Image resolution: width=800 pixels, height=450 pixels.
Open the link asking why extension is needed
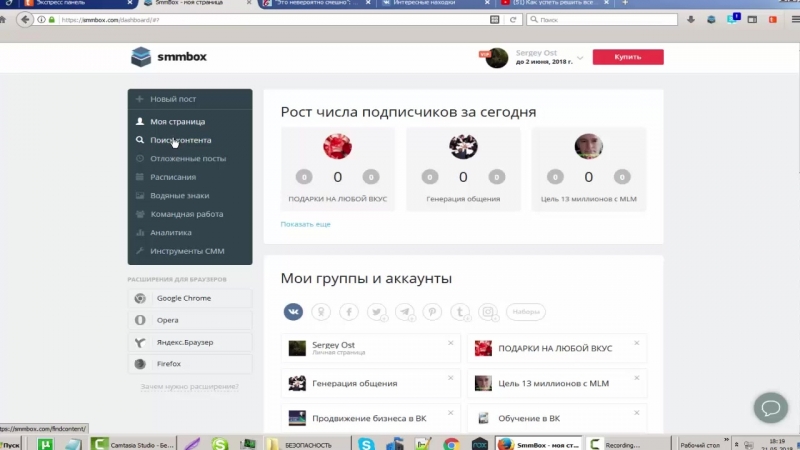pyautogui.click(x=190, y=386)
